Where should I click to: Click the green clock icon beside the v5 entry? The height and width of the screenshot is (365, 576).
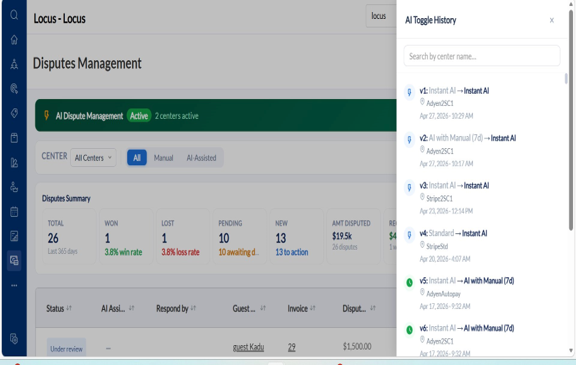click(409, 282)
